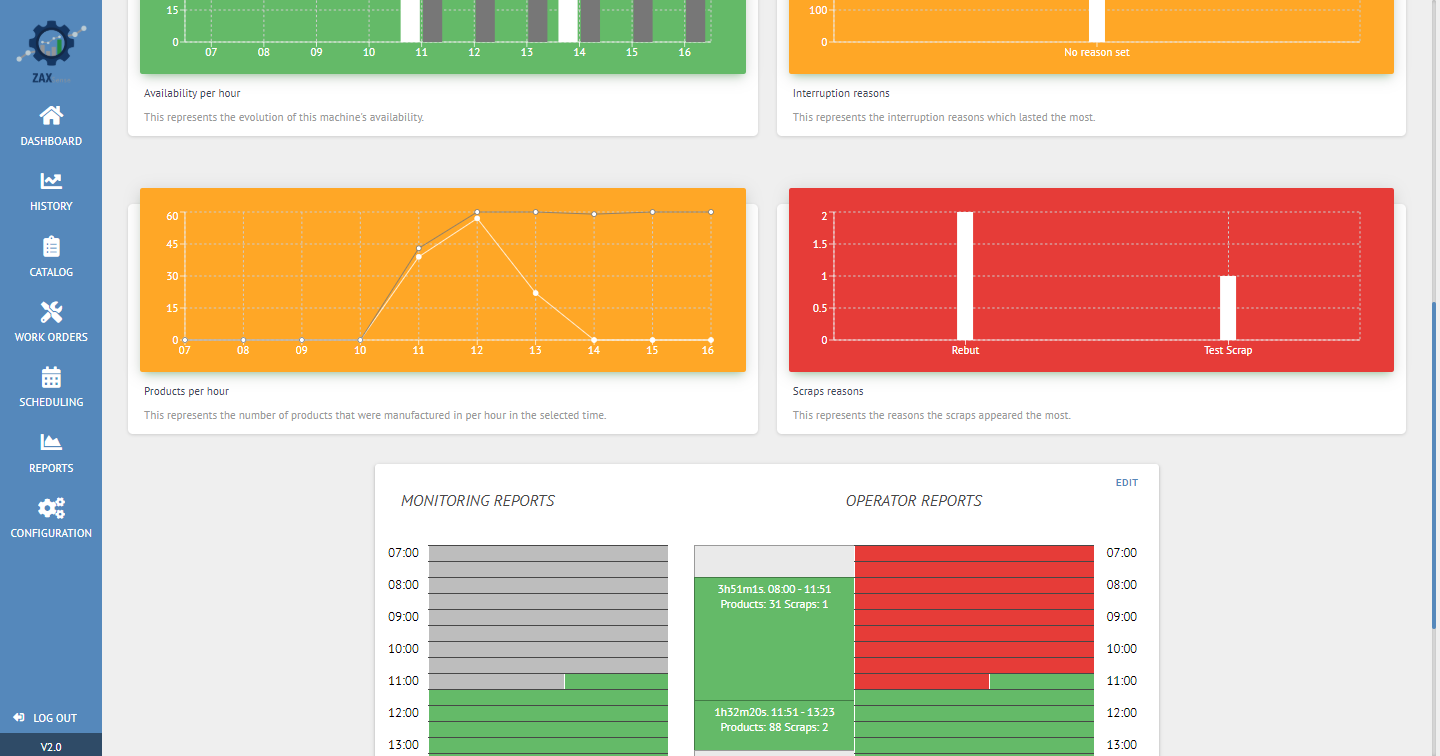Open the History chart icon
This screenshot has width=1440, height=756.
[51, 181]
